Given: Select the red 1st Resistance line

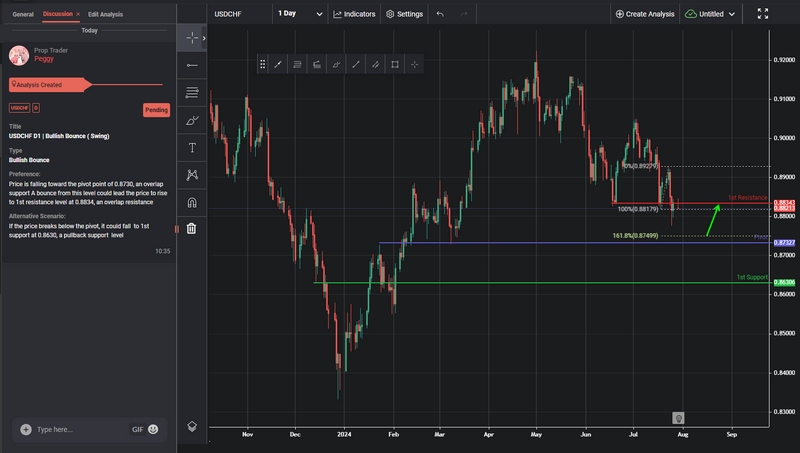Looking at the screenshot, I should (691, 204).
